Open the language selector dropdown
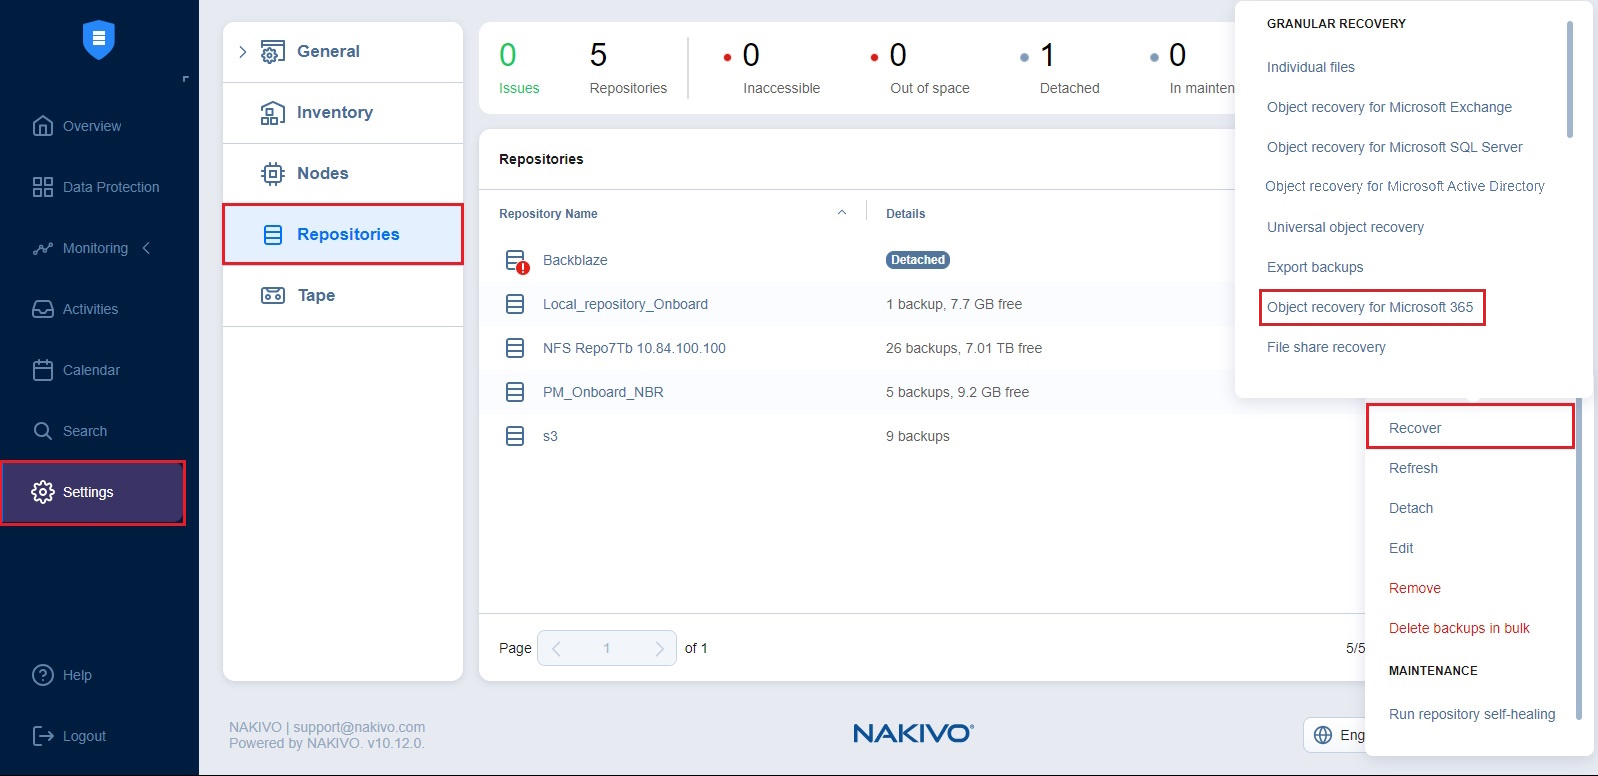Screen dimensions: 1598x776 [x=1336, y=735]
